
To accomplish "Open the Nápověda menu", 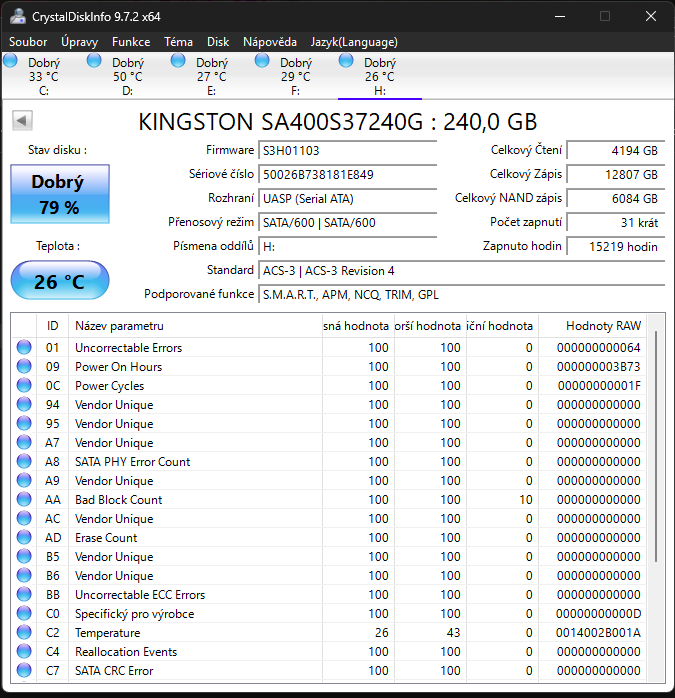I will 270,42.
